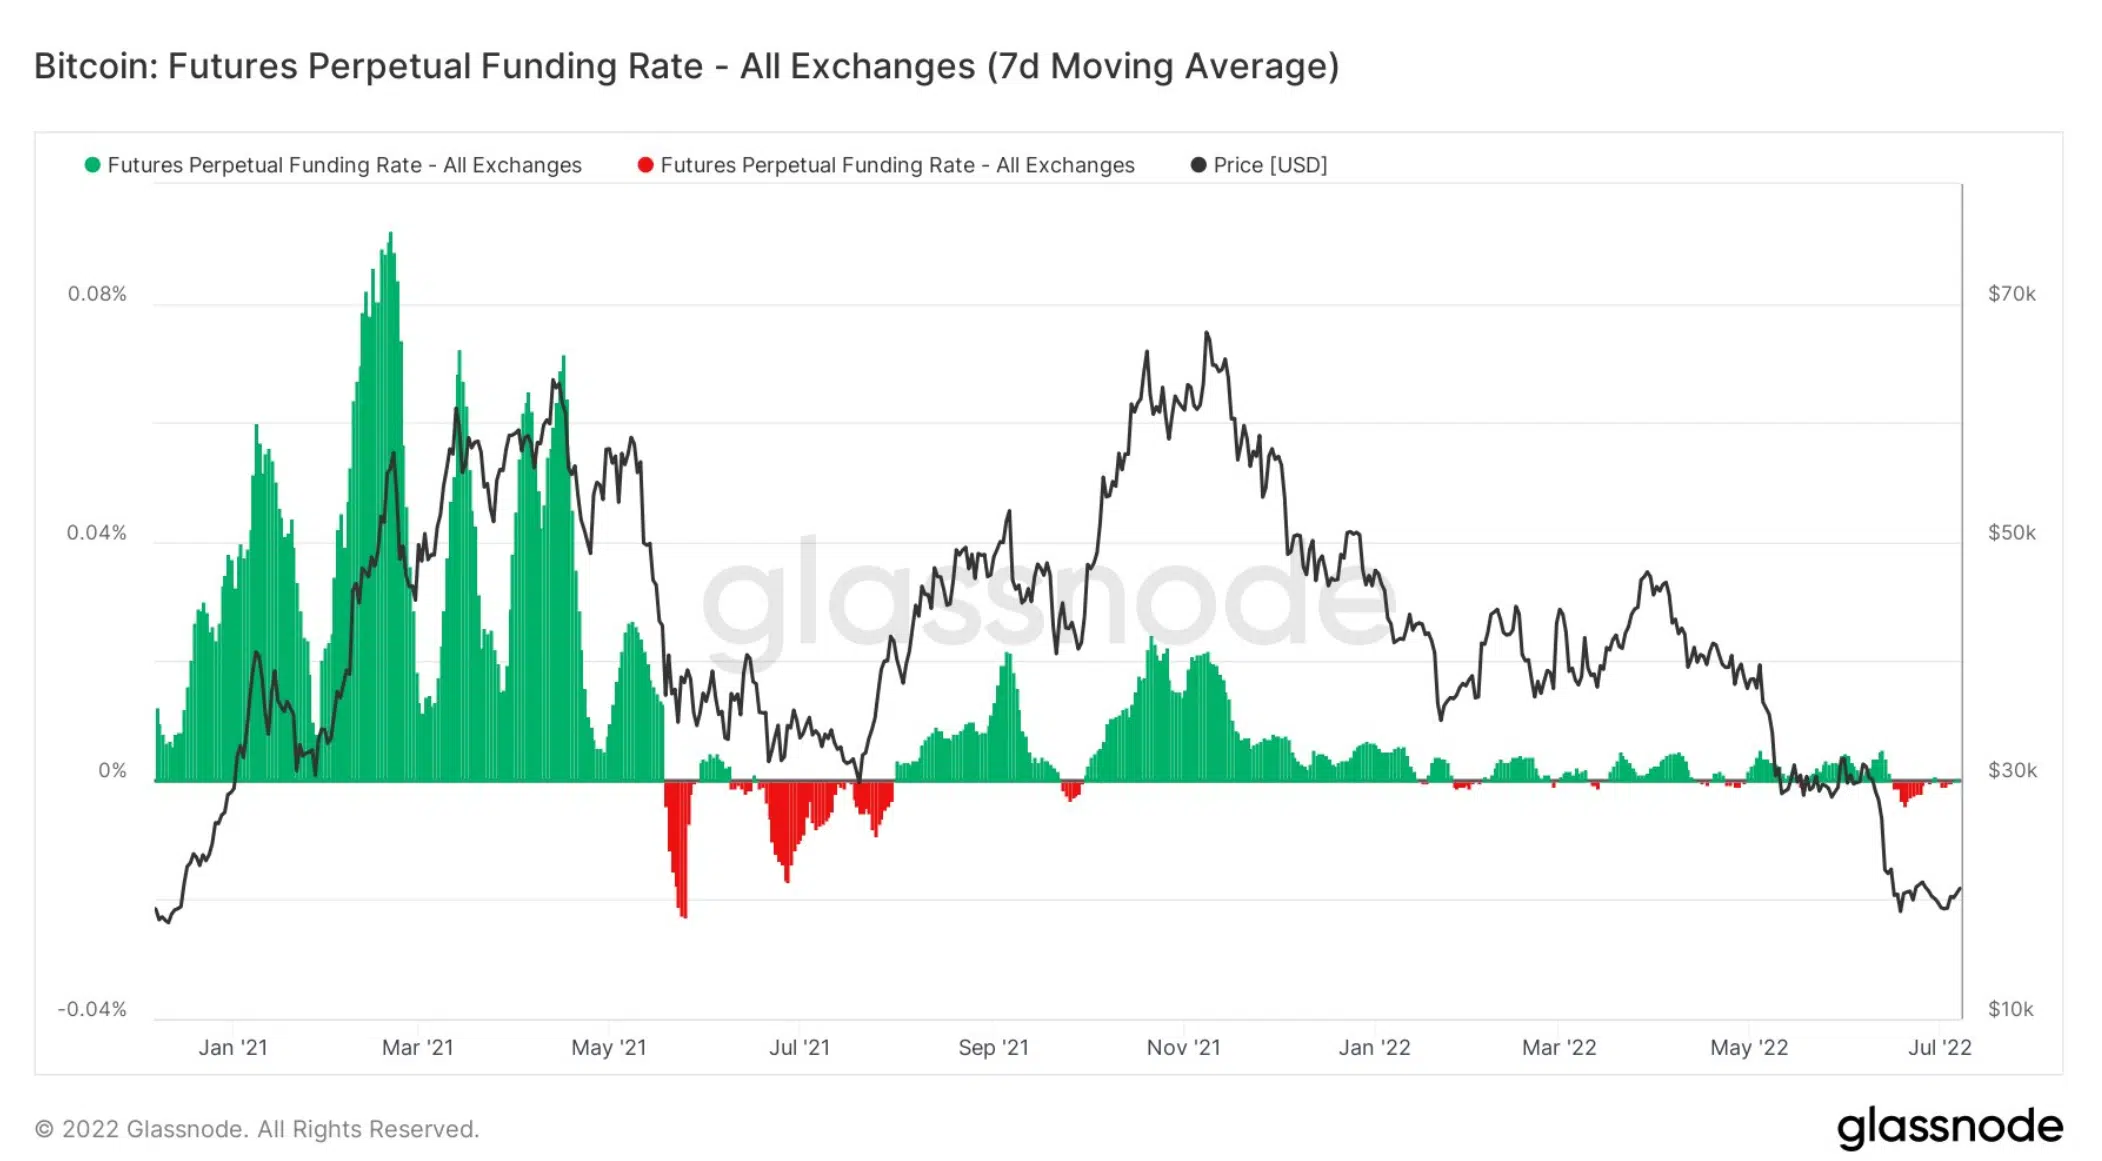Click the -0.04% funding rate axis label
This screenshot has width=2102, height=1161.
(x=92, y=1009)
